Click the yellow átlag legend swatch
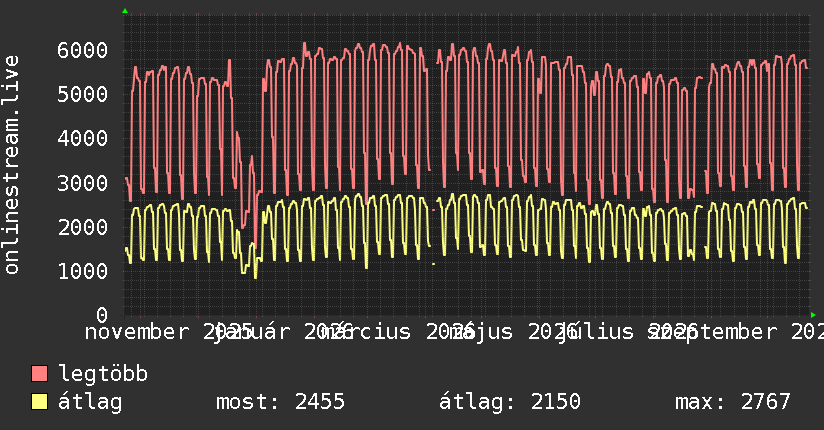824x430 pixels. point(39,402)
